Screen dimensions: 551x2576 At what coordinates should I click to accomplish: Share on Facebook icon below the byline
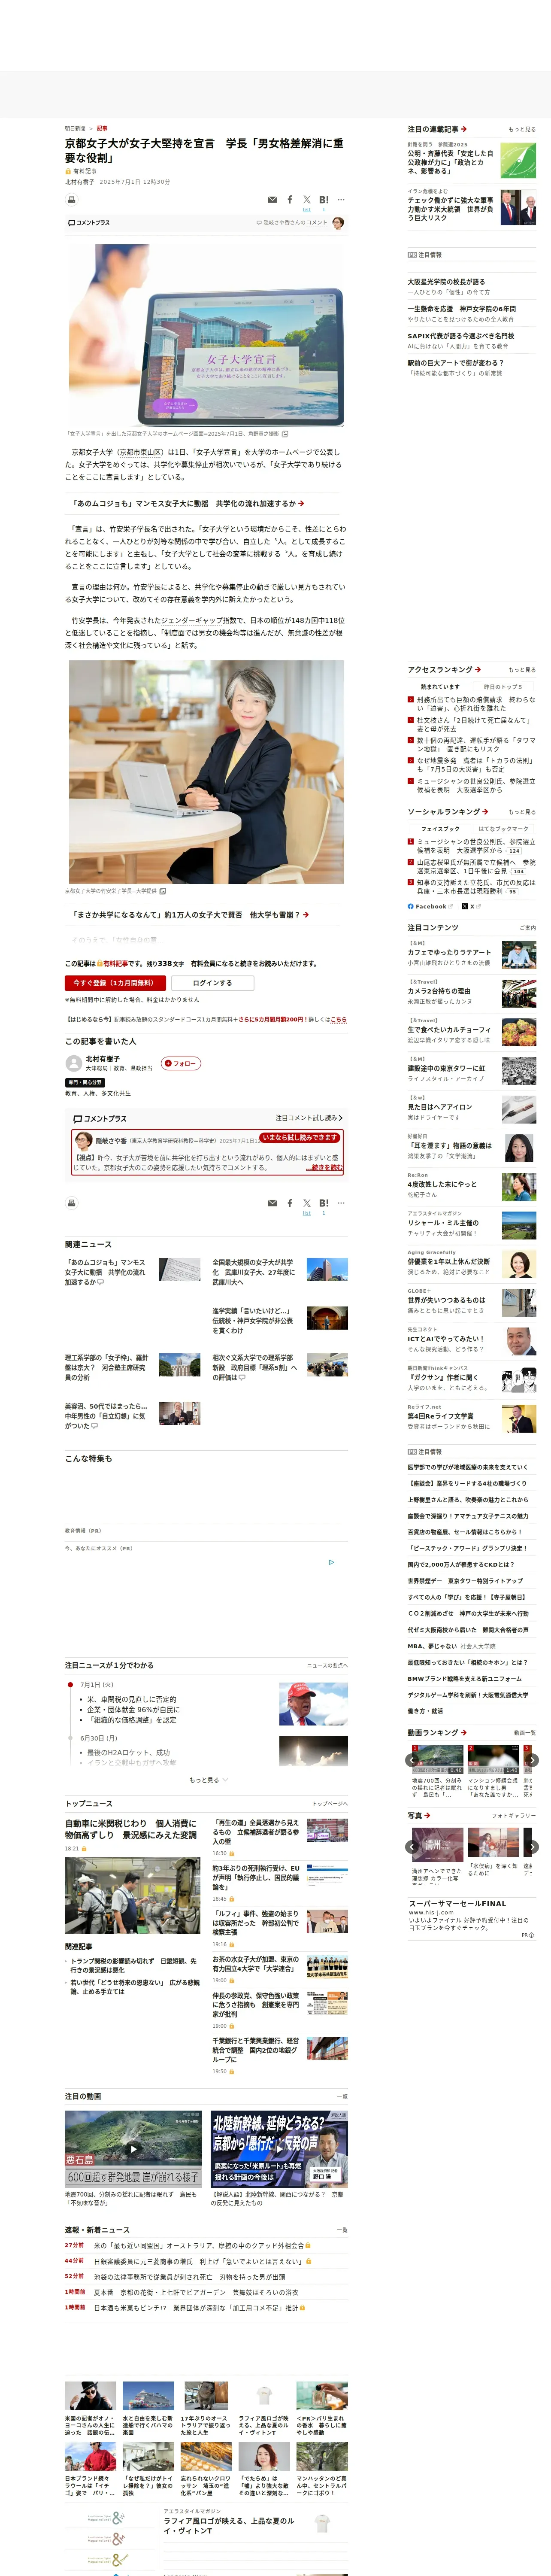[290, 200]
